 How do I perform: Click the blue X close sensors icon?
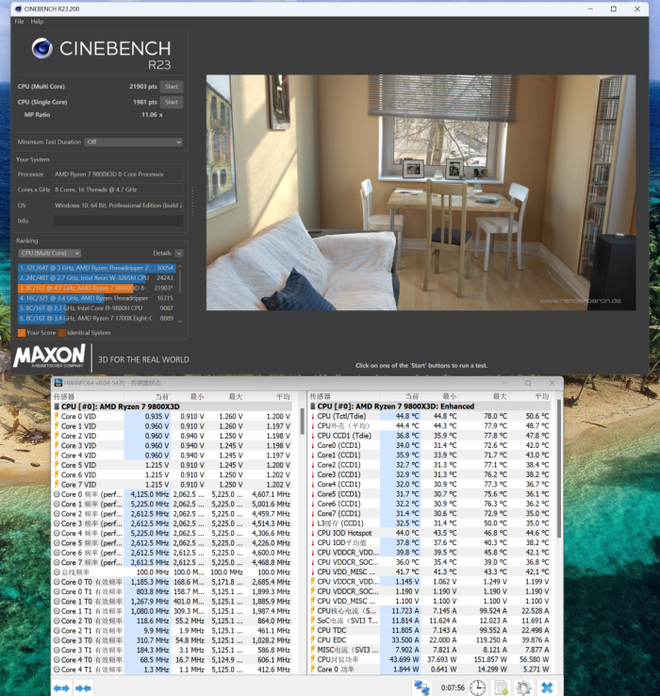tap(547, 688)
